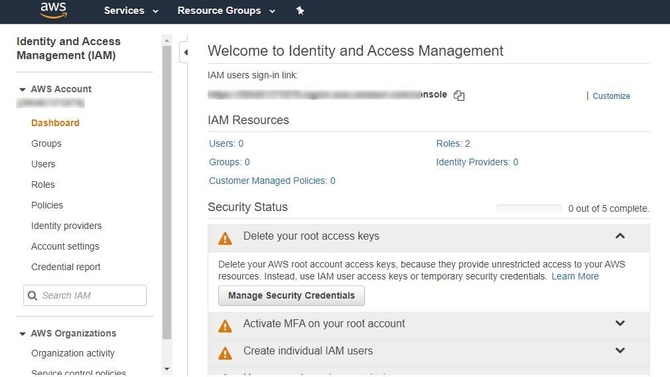The image size is (670, 377).
Task: Click Customer Managed Policies: 0 link
Action: (x=272, y=181)
